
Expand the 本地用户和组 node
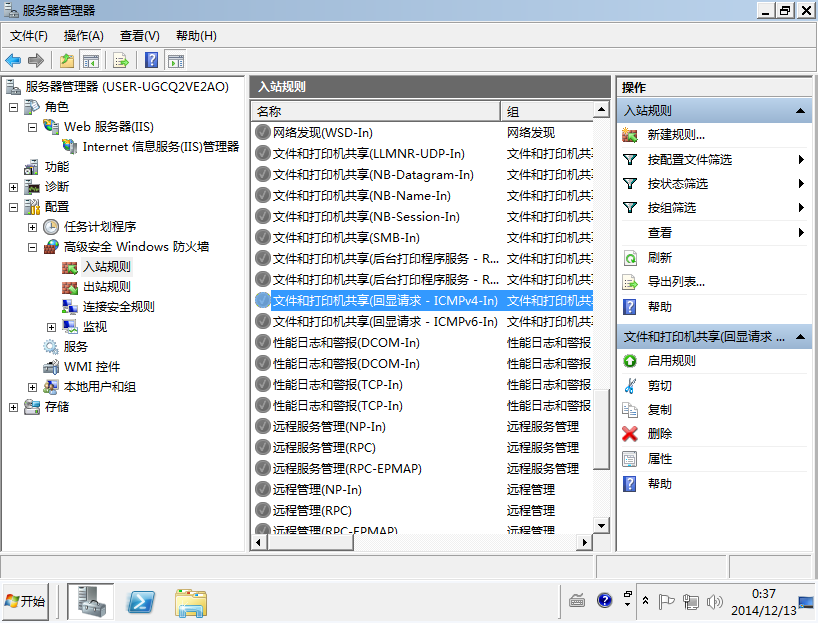[x=32, y=387]
